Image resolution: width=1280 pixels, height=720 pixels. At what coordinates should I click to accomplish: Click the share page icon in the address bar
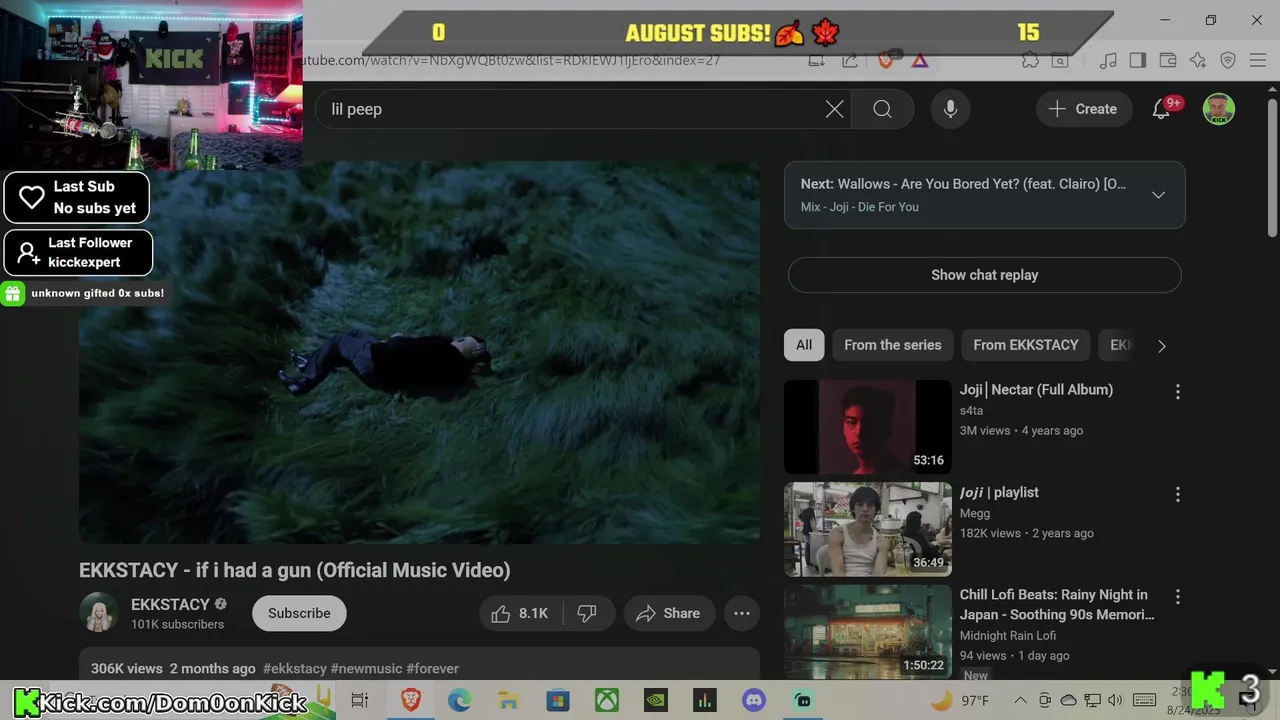849,61
